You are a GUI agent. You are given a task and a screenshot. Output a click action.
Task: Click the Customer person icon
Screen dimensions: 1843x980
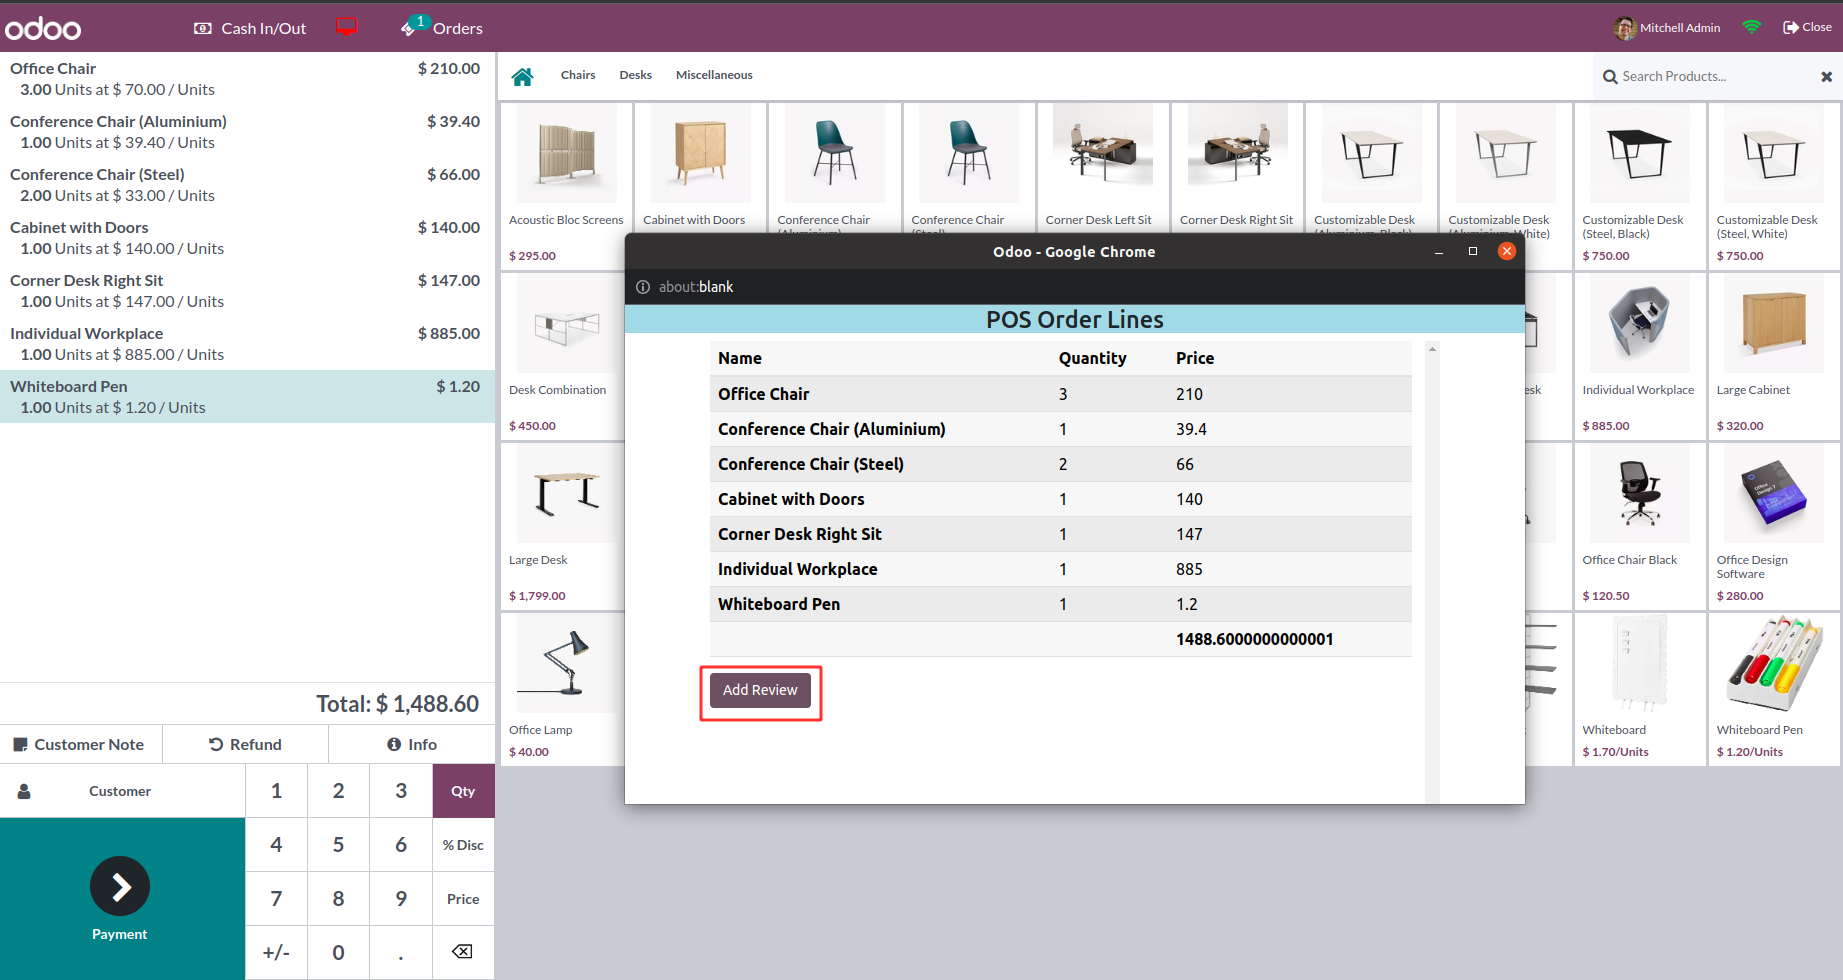pos(24,791)
